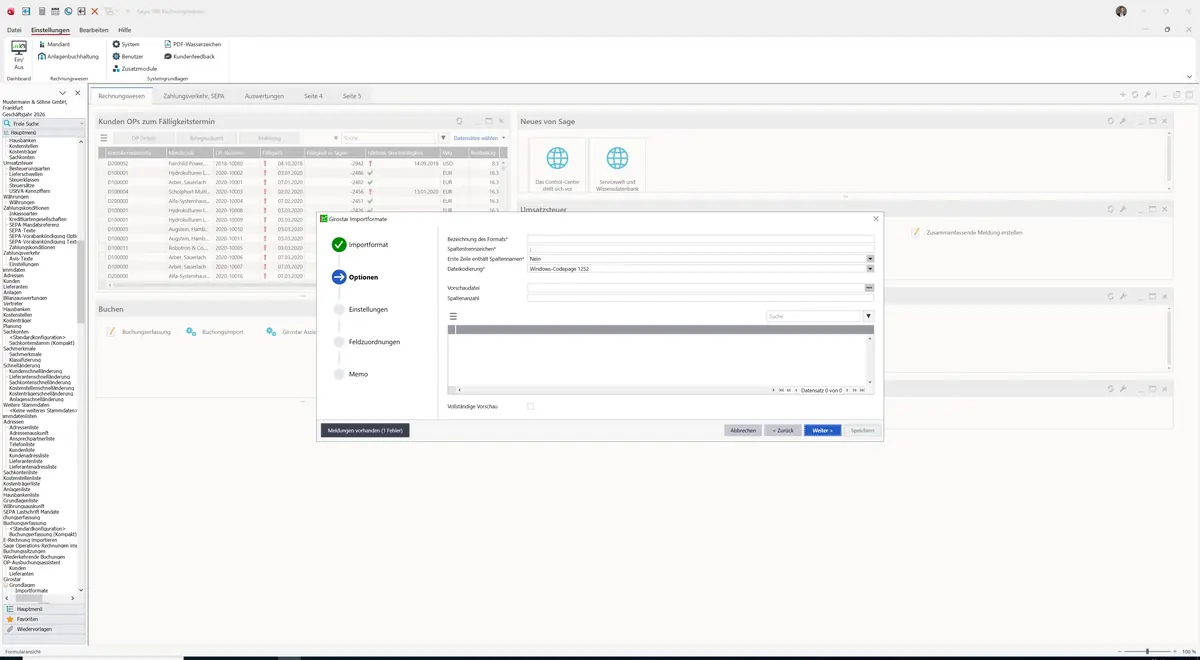This screenshot has height=660, width=1200.
Task: Open Das Control-Center globe tile
Action: click(x=557, y=167)
